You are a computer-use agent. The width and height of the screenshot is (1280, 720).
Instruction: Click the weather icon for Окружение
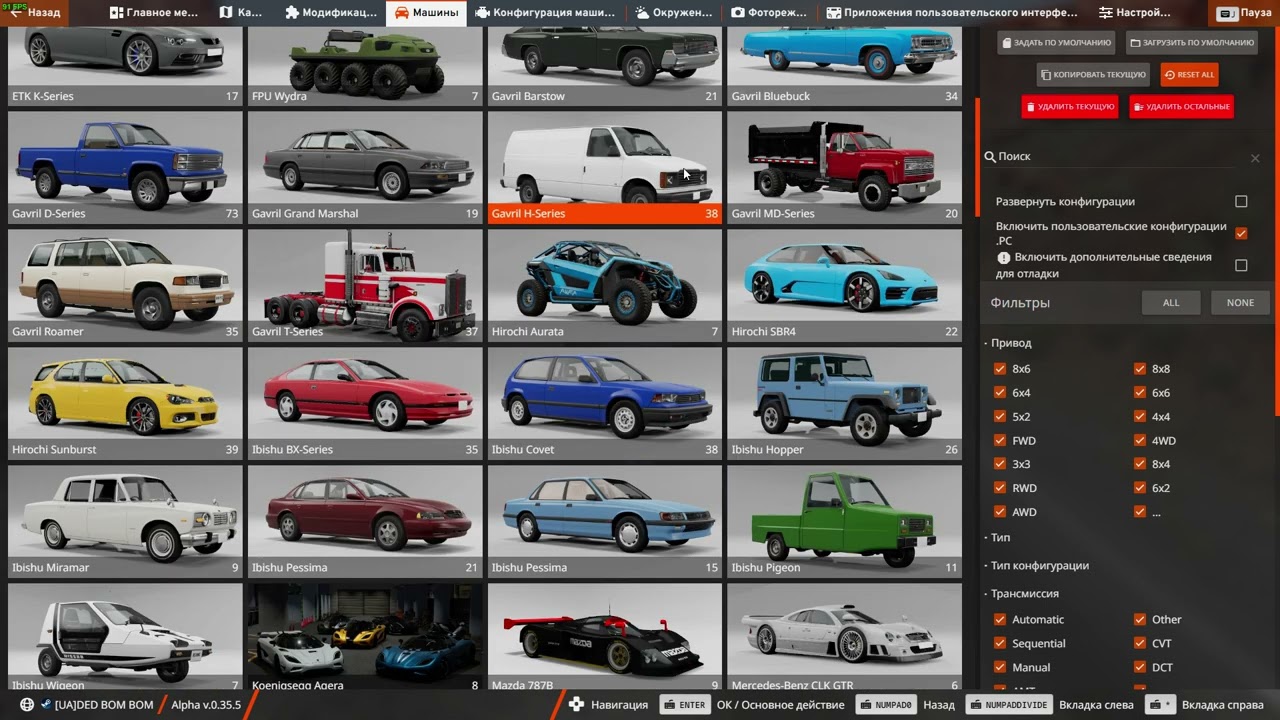[642, 13]
